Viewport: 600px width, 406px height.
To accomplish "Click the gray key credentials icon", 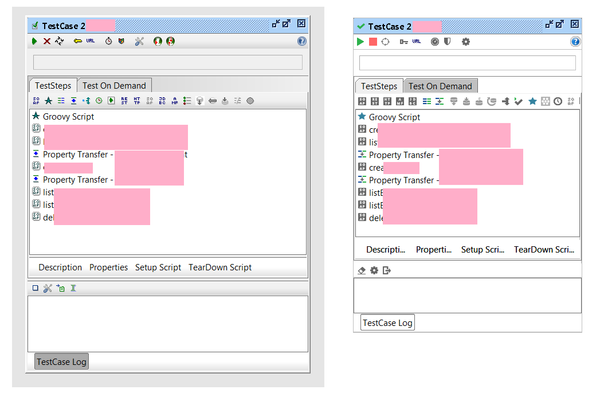I will click(x=404, y=42).
